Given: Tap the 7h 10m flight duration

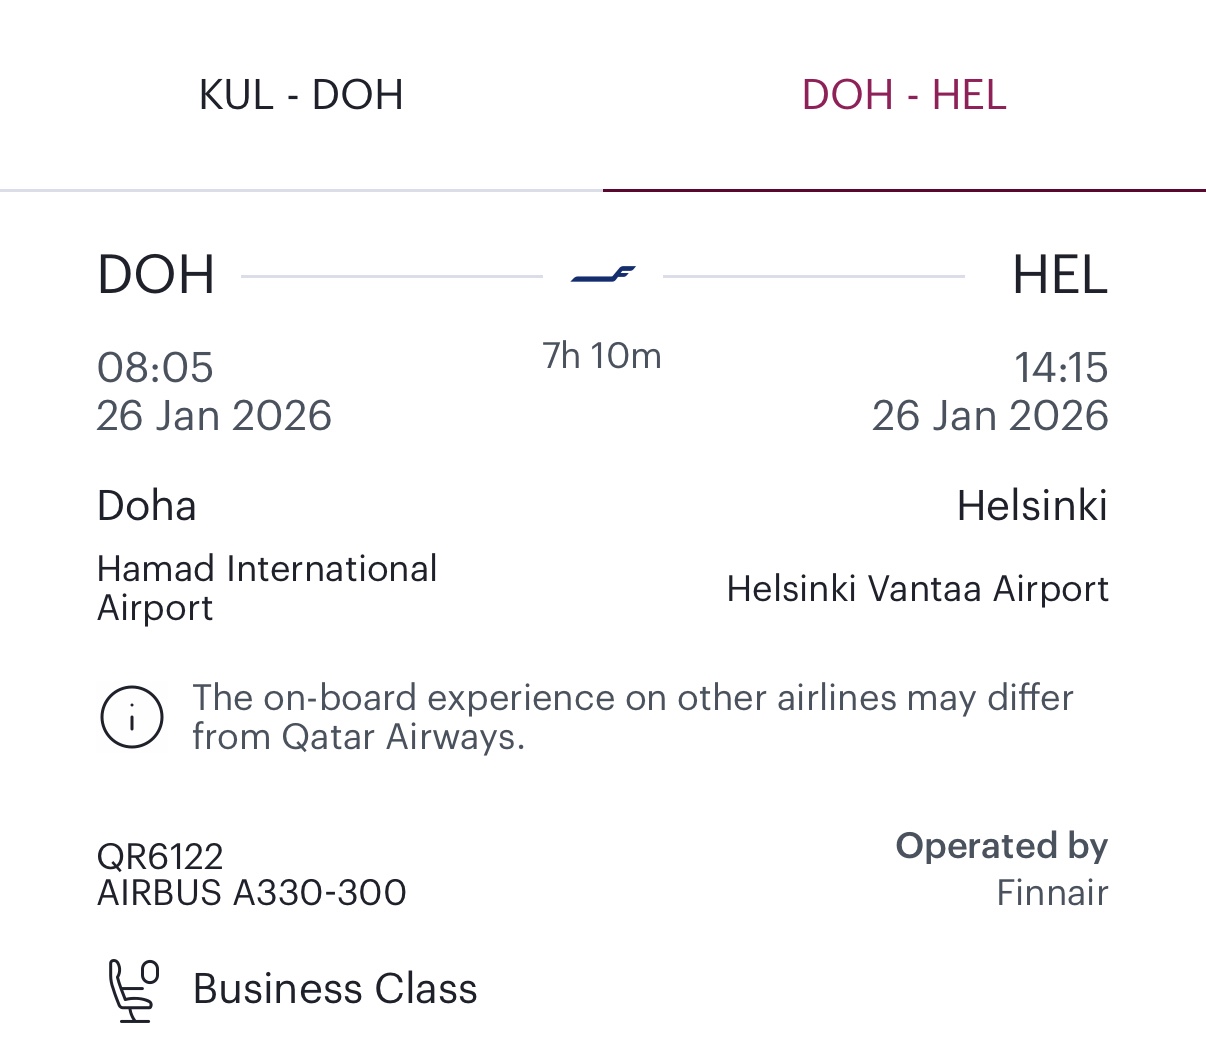Looking at the screenshot, I should tap(602, 356).
